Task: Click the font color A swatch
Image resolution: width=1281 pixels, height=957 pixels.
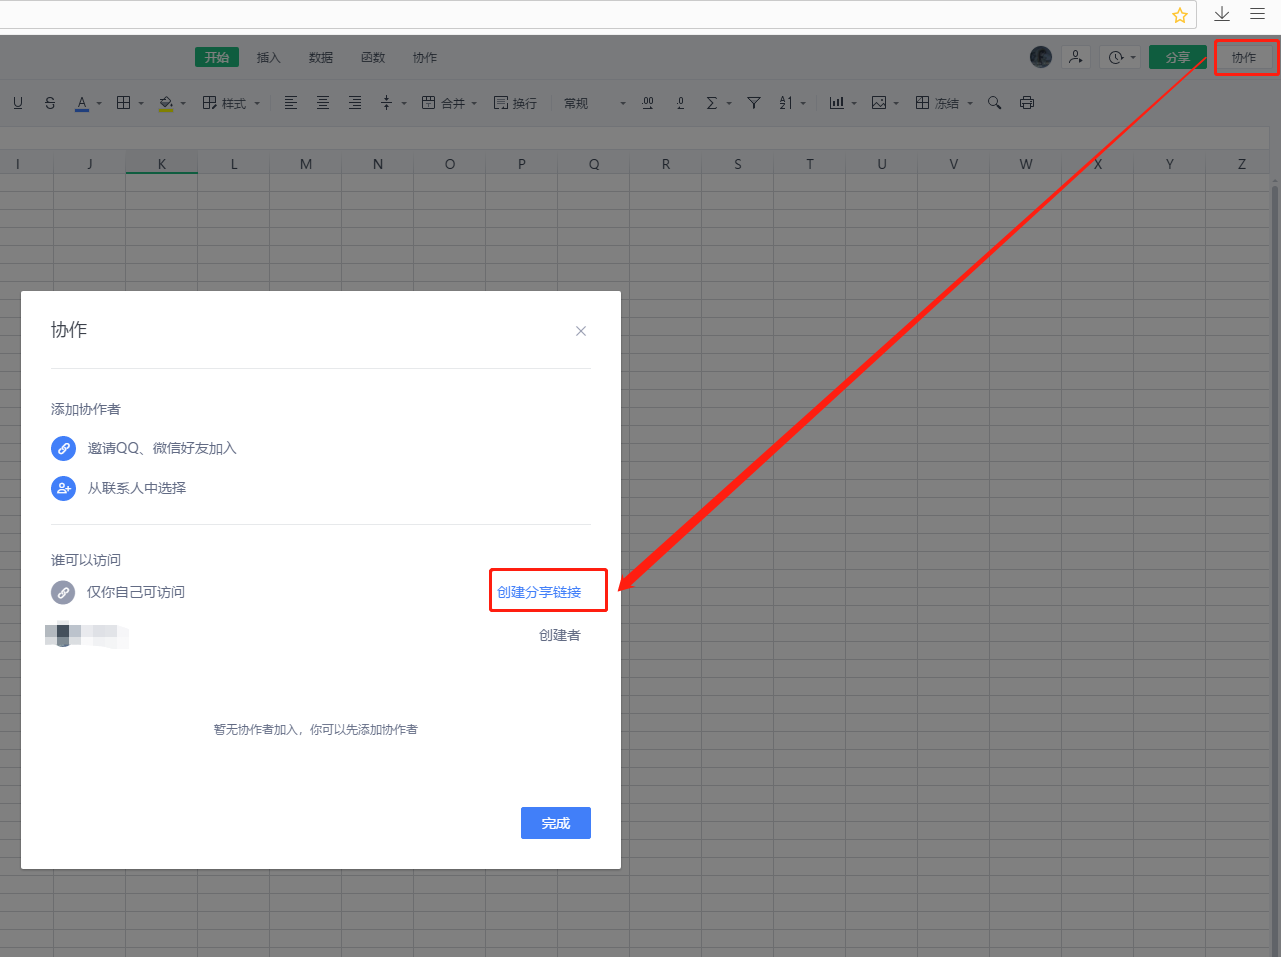Action: click(82, 103)
